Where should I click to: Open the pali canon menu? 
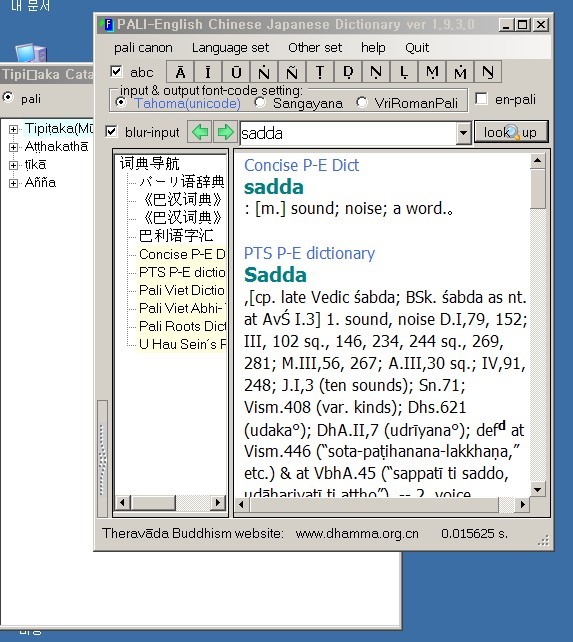[x=143, y=48]
